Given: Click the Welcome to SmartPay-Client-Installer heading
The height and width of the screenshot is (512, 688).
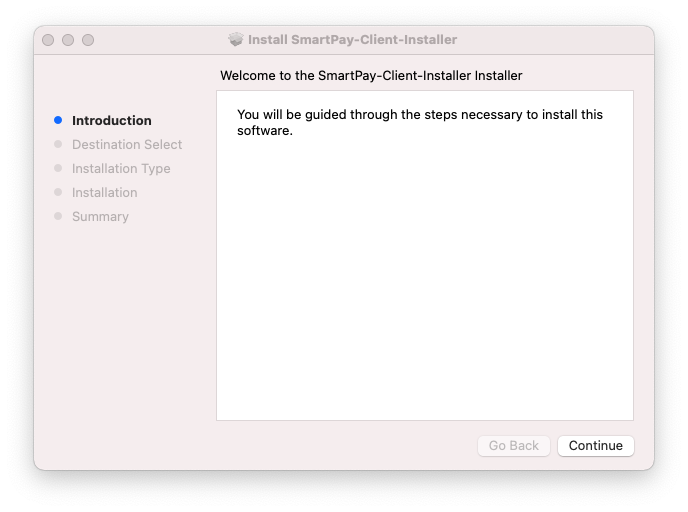Looking at the screenshot, I should (x=371, y=75).
